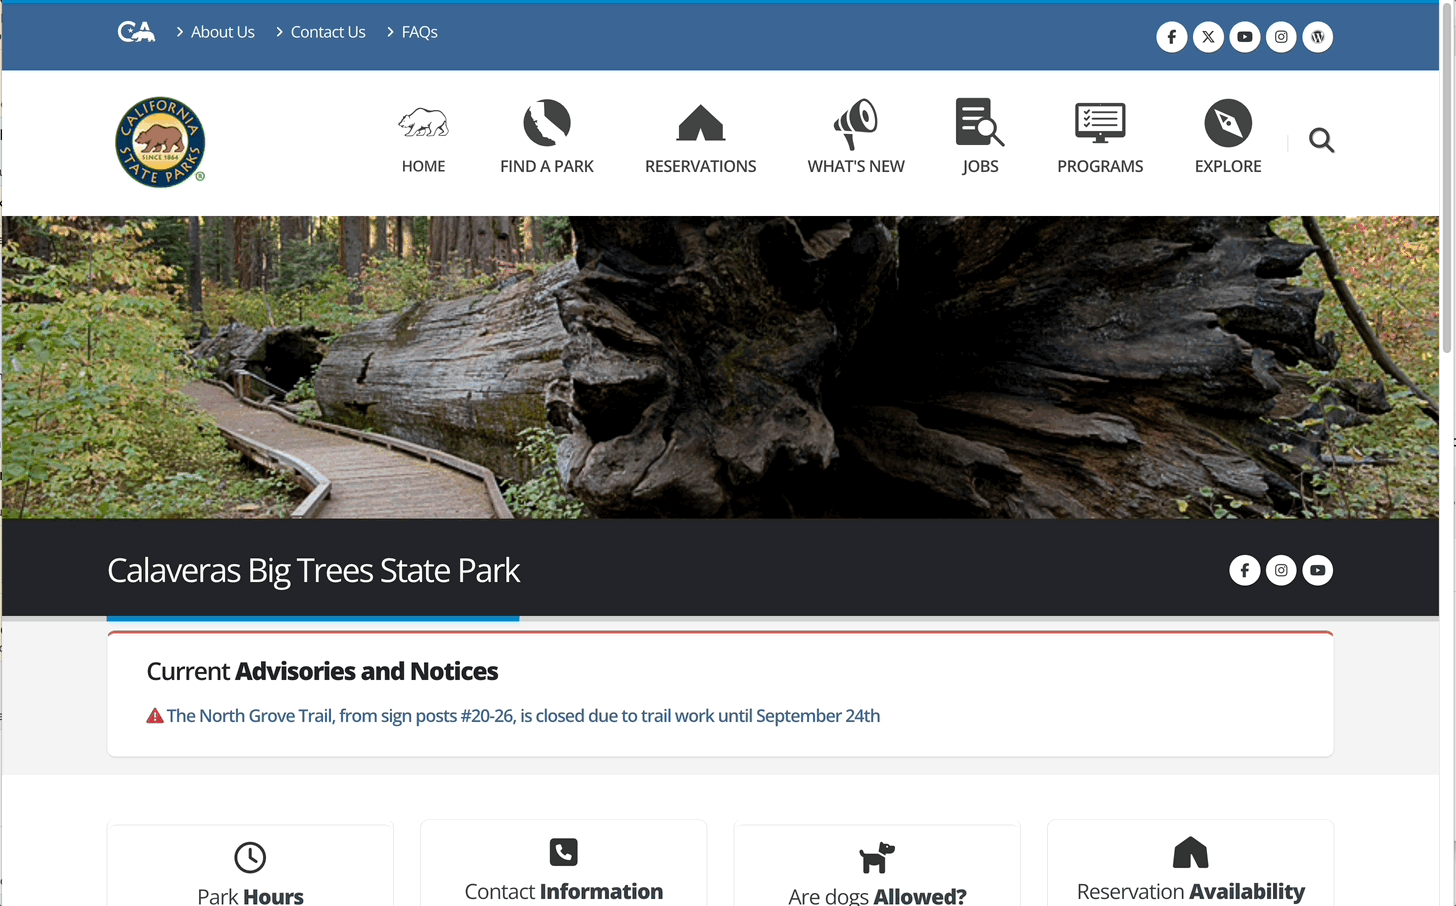
Task: Click the phone icon on Contact Information card
Action: (563, 853)
